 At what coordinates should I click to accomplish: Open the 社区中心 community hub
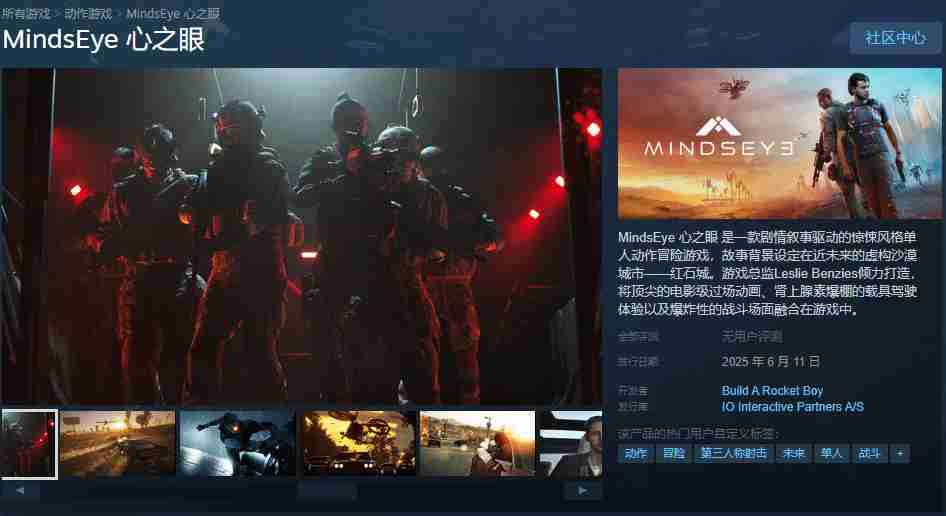click(x=895, y=38)
